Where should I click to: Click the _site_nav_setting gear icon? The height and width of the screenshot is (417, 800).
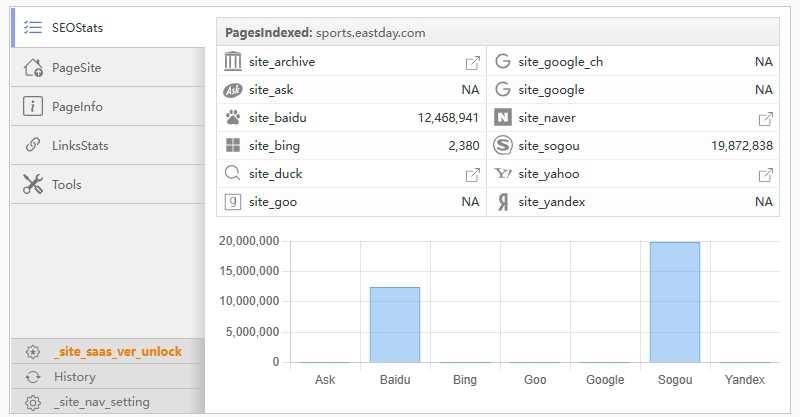click(x=33, y=402)
